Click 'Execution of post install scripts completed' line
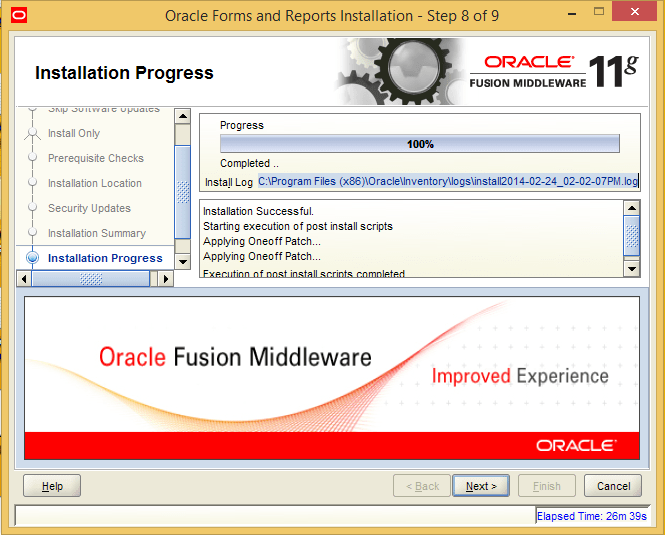Viewport: 665px width, 535px height. point(304,273)
